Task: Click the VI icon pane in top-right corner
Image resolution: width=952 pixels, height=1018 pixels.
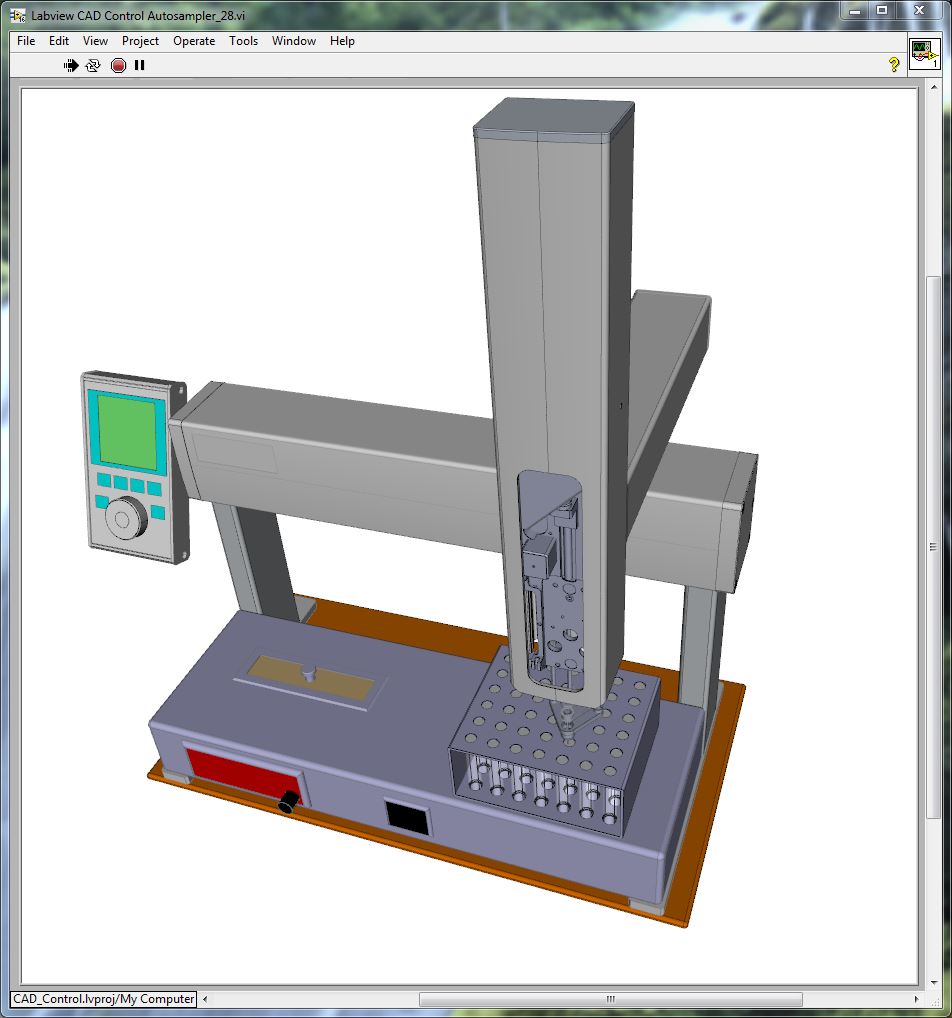Action: pyautogui.click(x=924, y=55)
